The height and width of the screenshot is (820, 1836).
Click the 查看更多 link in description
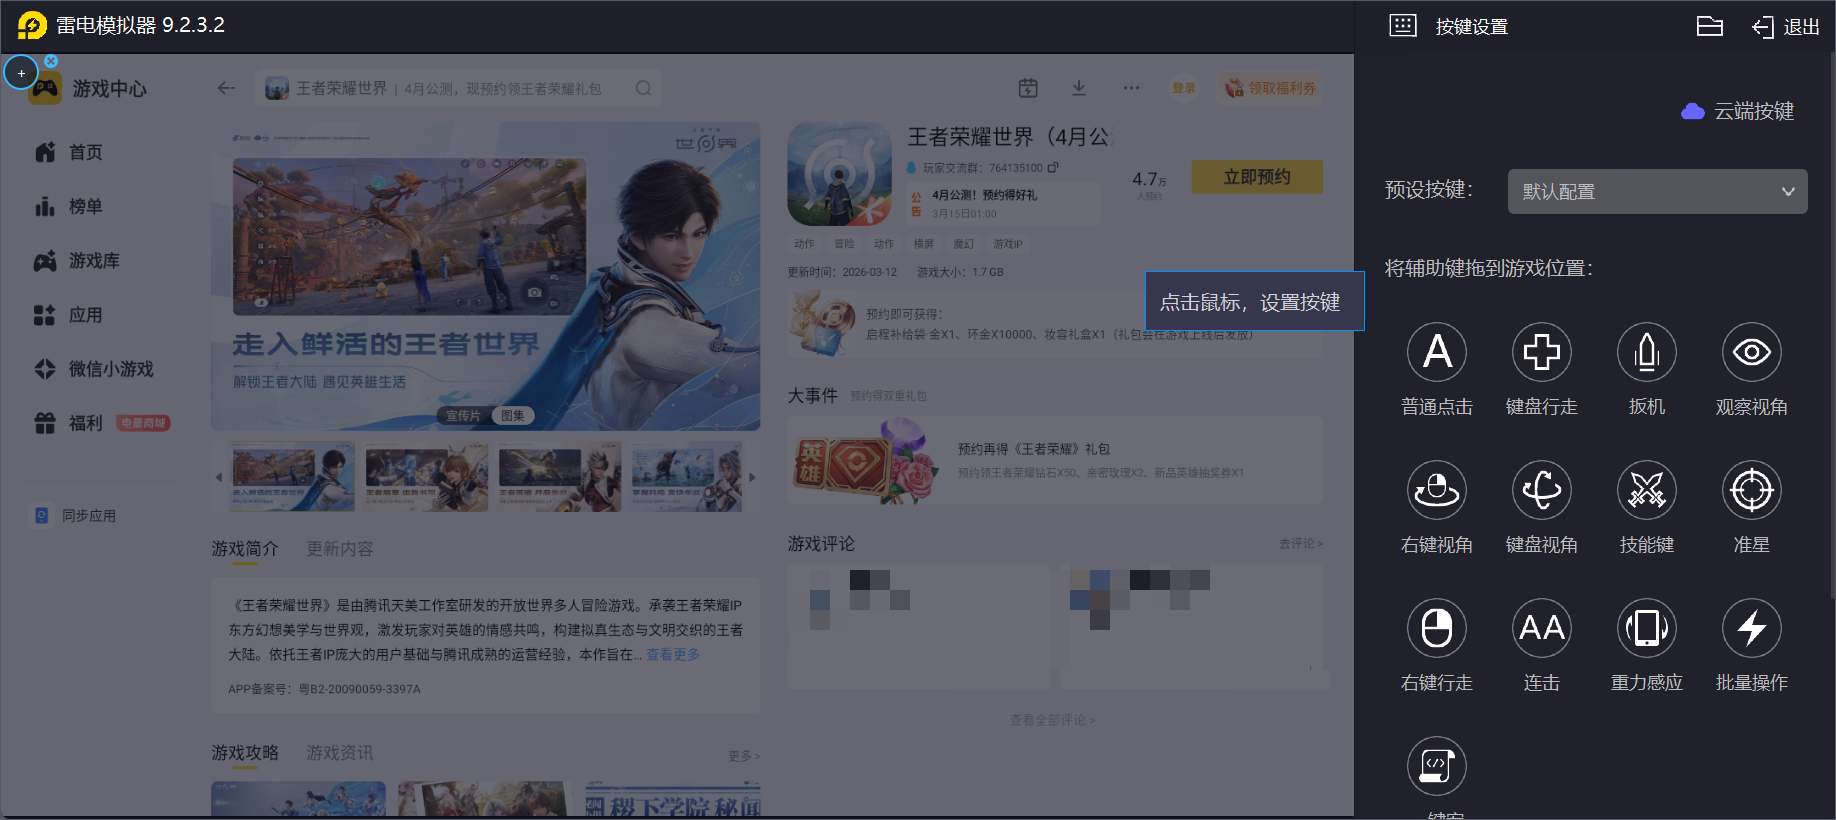tap(673, 654)
